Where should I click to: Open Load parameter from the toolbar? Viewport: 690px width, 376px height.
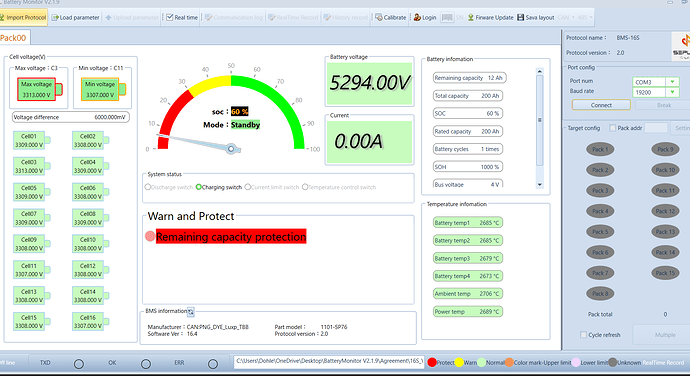tap(76, 18)
